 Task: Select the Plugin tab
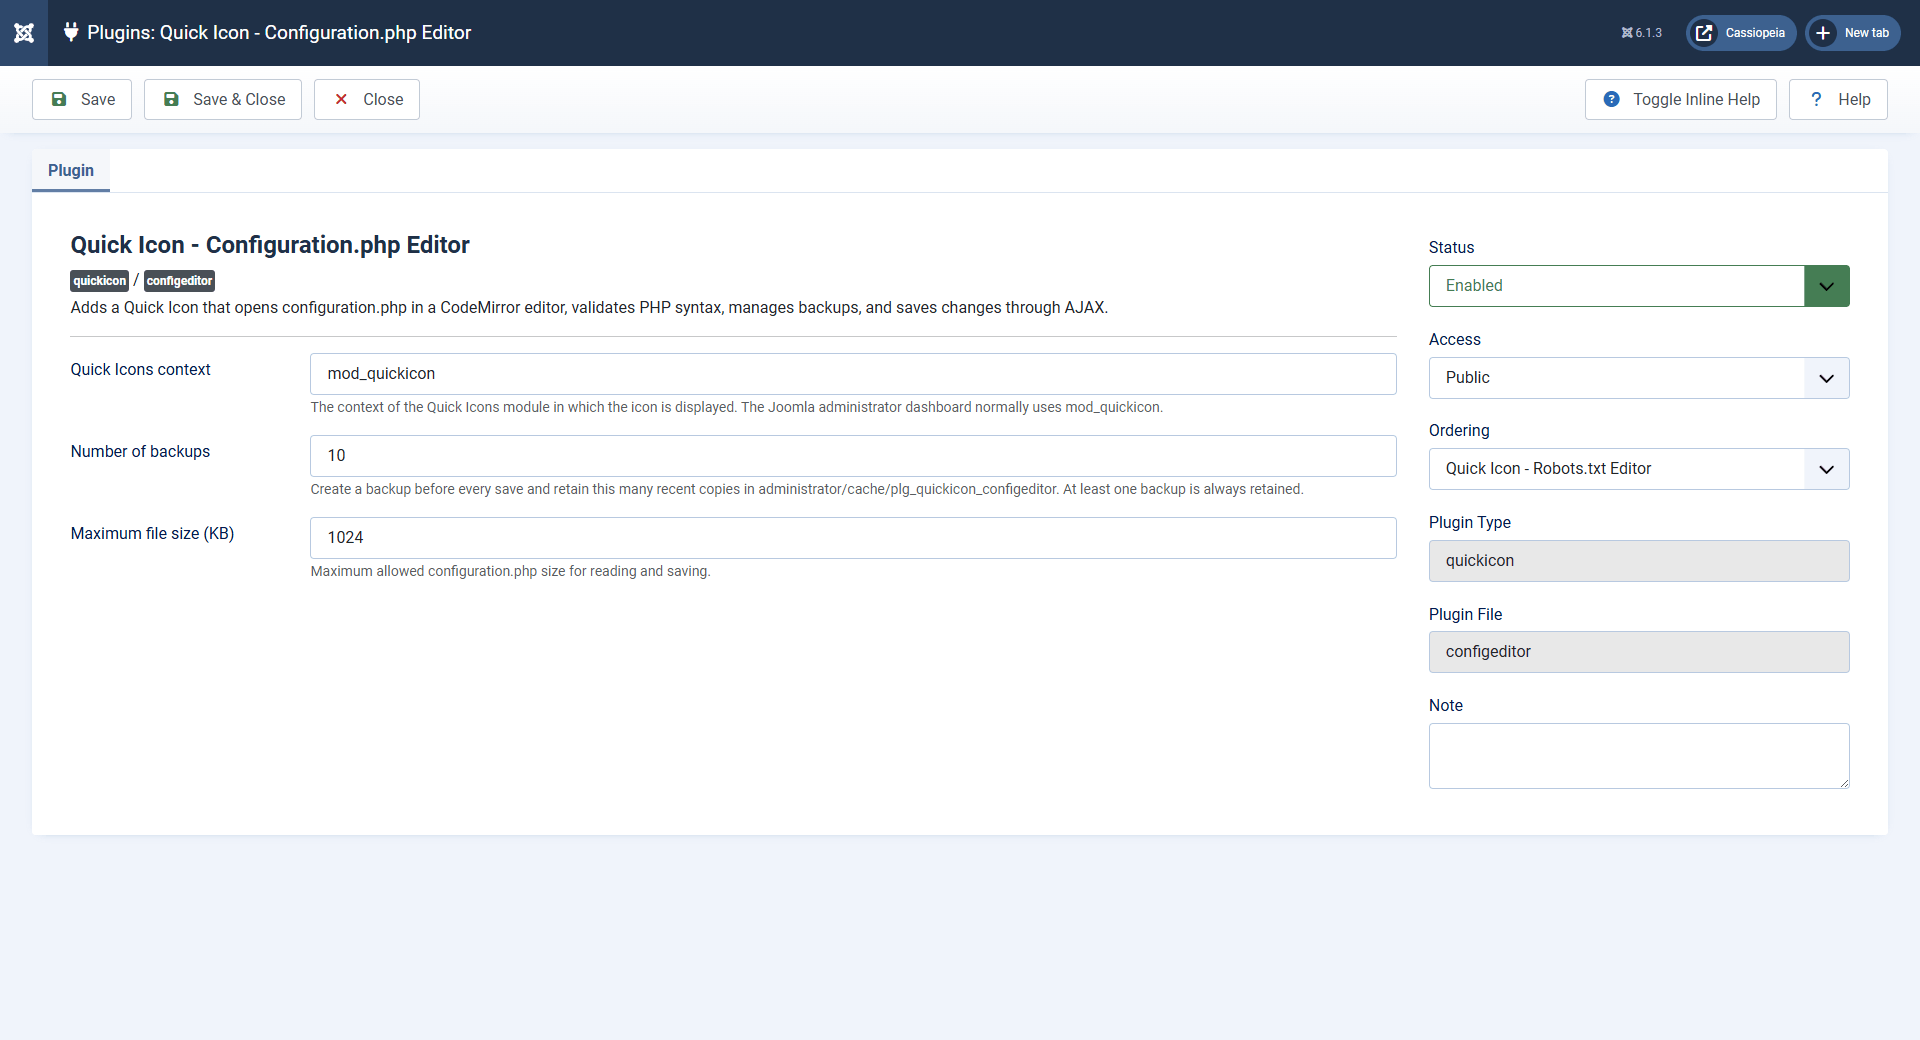point(71,170)
